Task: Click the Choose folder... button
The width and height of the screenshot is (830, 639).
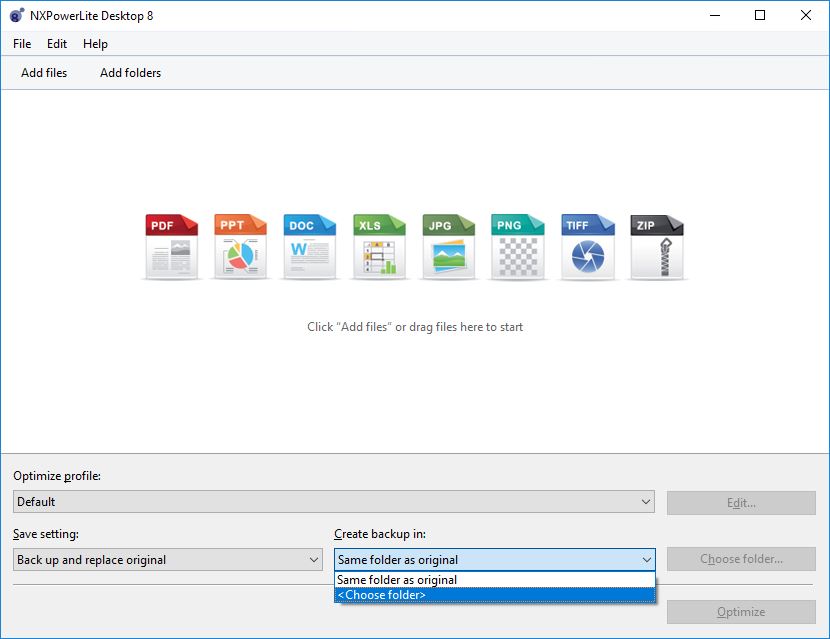Action: click(x=741, y=559)
